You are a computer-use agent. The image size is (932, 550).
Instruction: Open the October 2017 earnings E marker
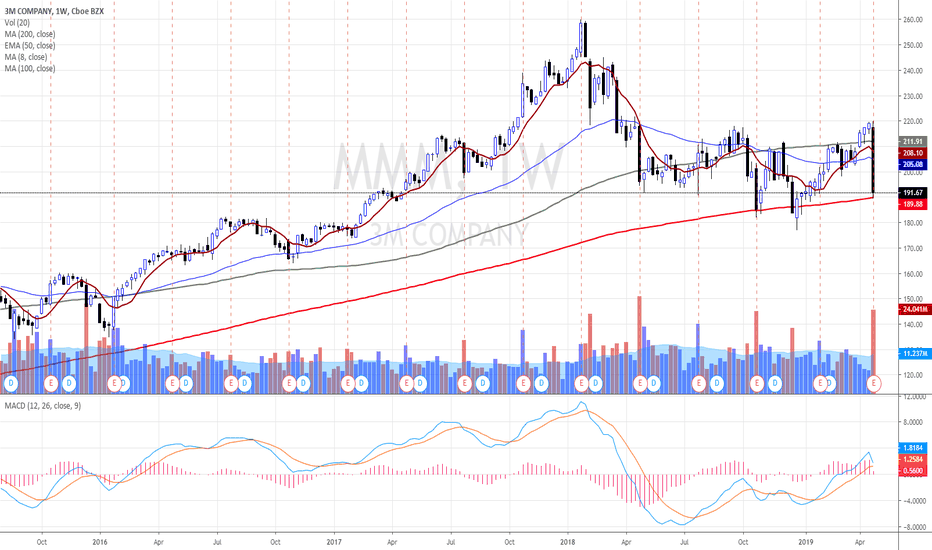click(x=524, y=384)
